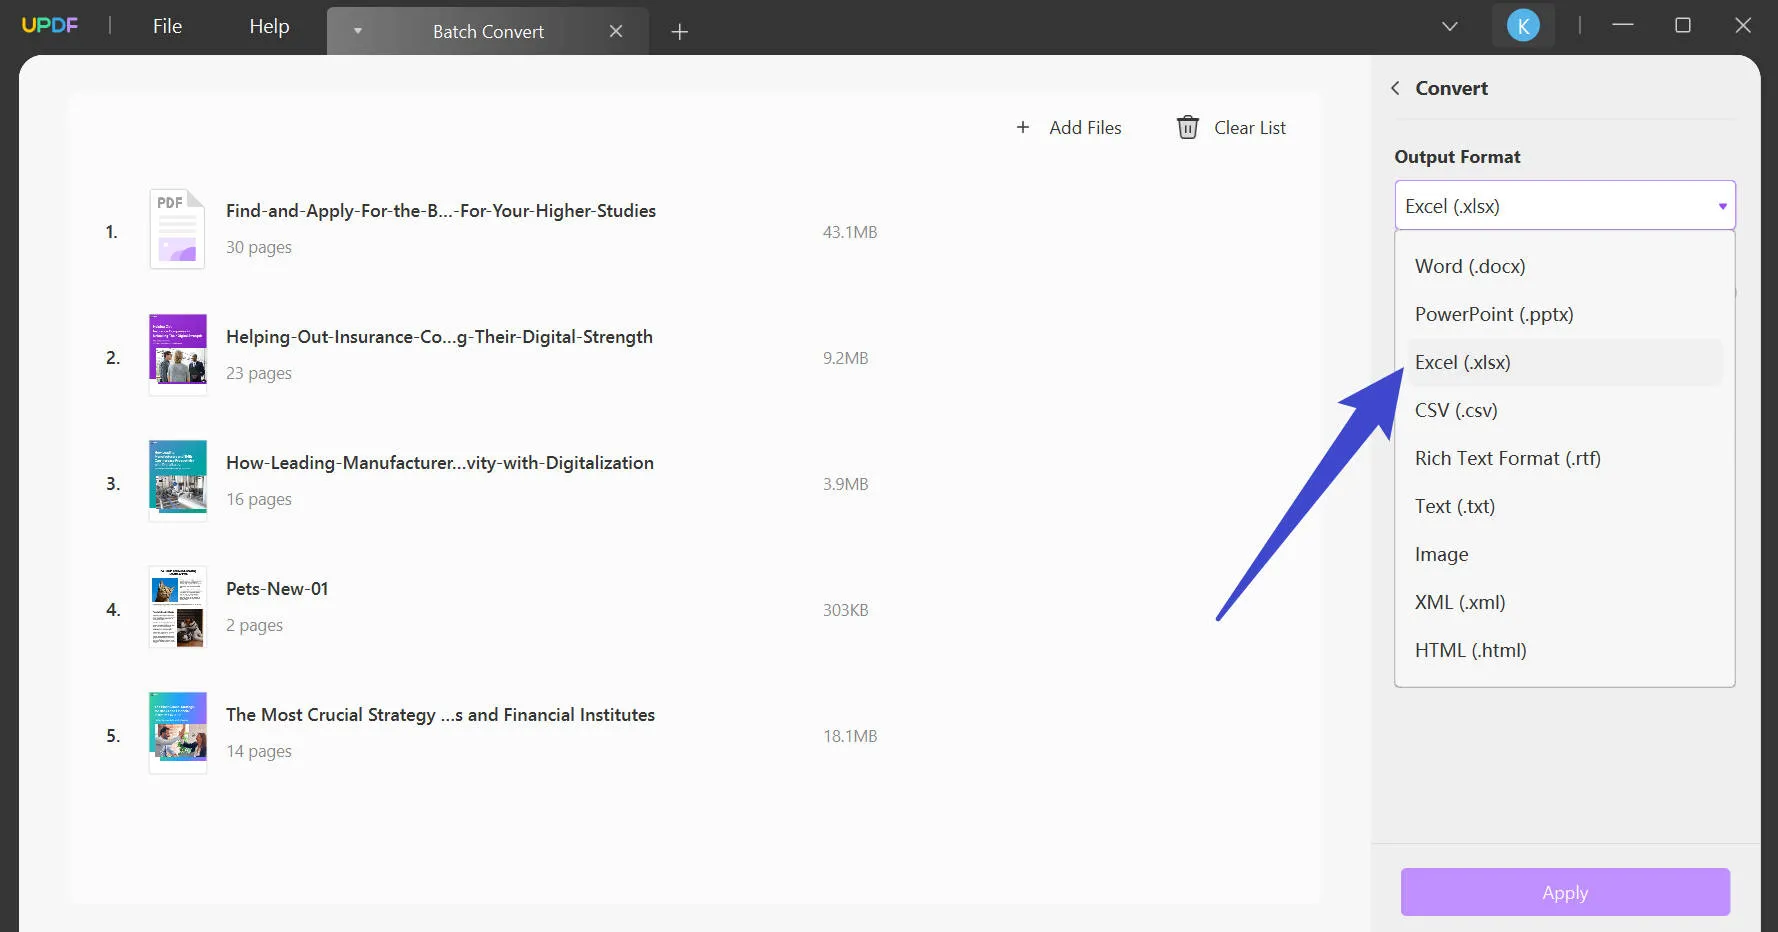Click the Pets-New-01 thumbnail
The width and height of the screenshot is (1778, 932).
[x=177, y=607]
